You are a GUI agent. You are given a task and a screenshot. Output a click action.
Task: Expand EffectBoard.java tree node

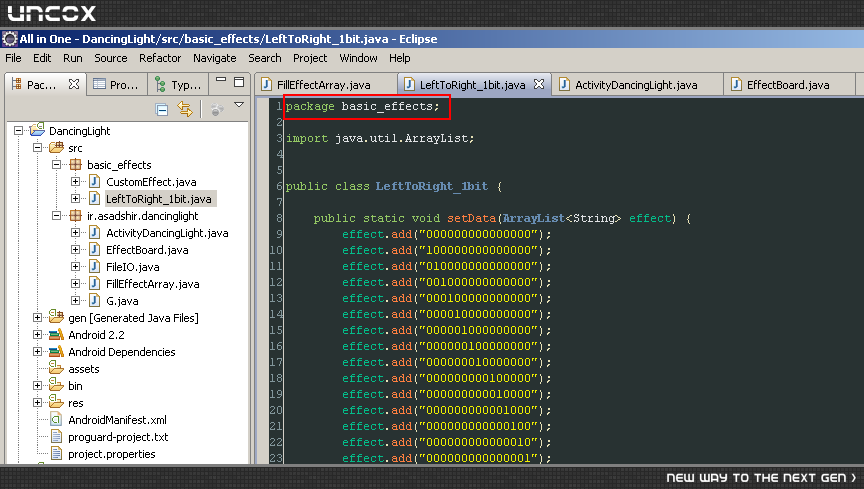tap(75, 250)
